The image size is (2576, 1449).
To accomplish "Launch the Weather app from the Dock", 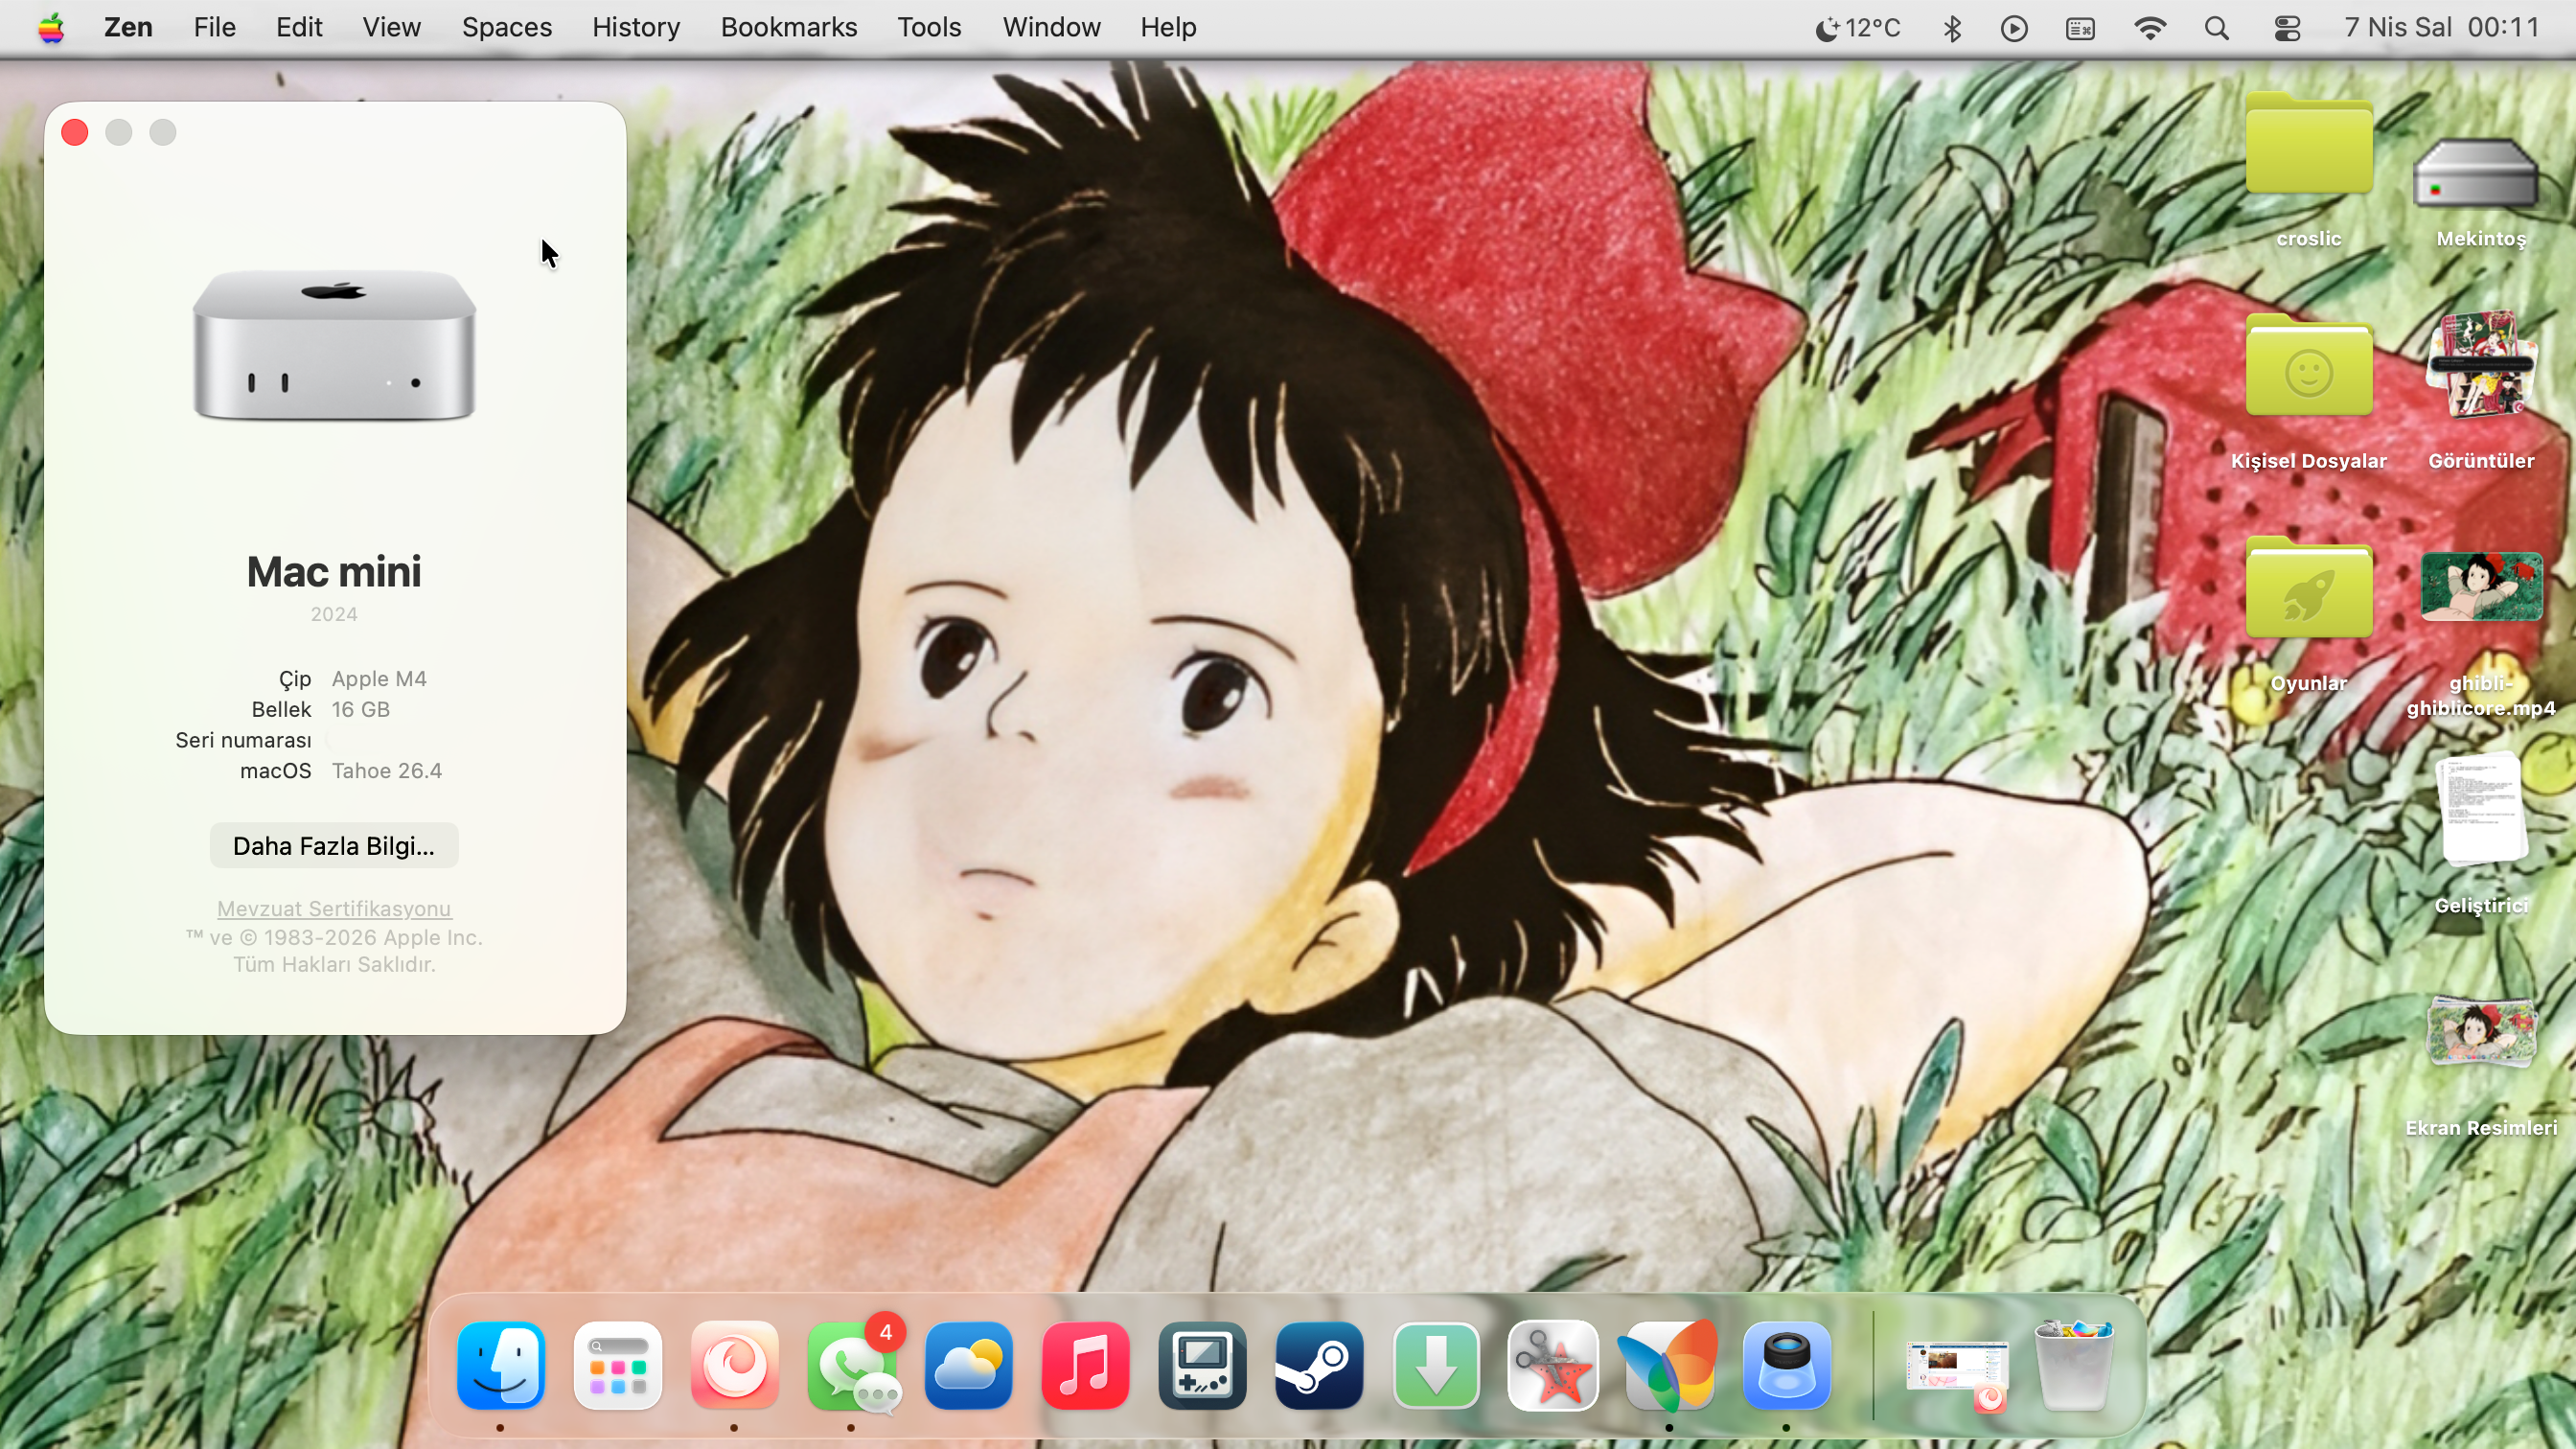I will point(969,1365).
